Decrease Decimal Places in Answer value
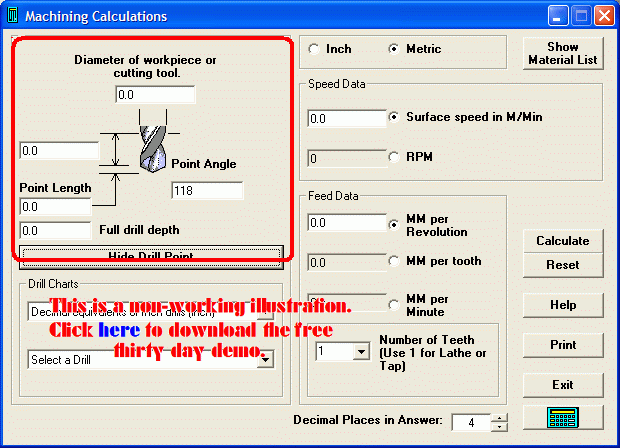Viewport: 620px width, 448px height. pyautogui.click(x=500, y=427)
